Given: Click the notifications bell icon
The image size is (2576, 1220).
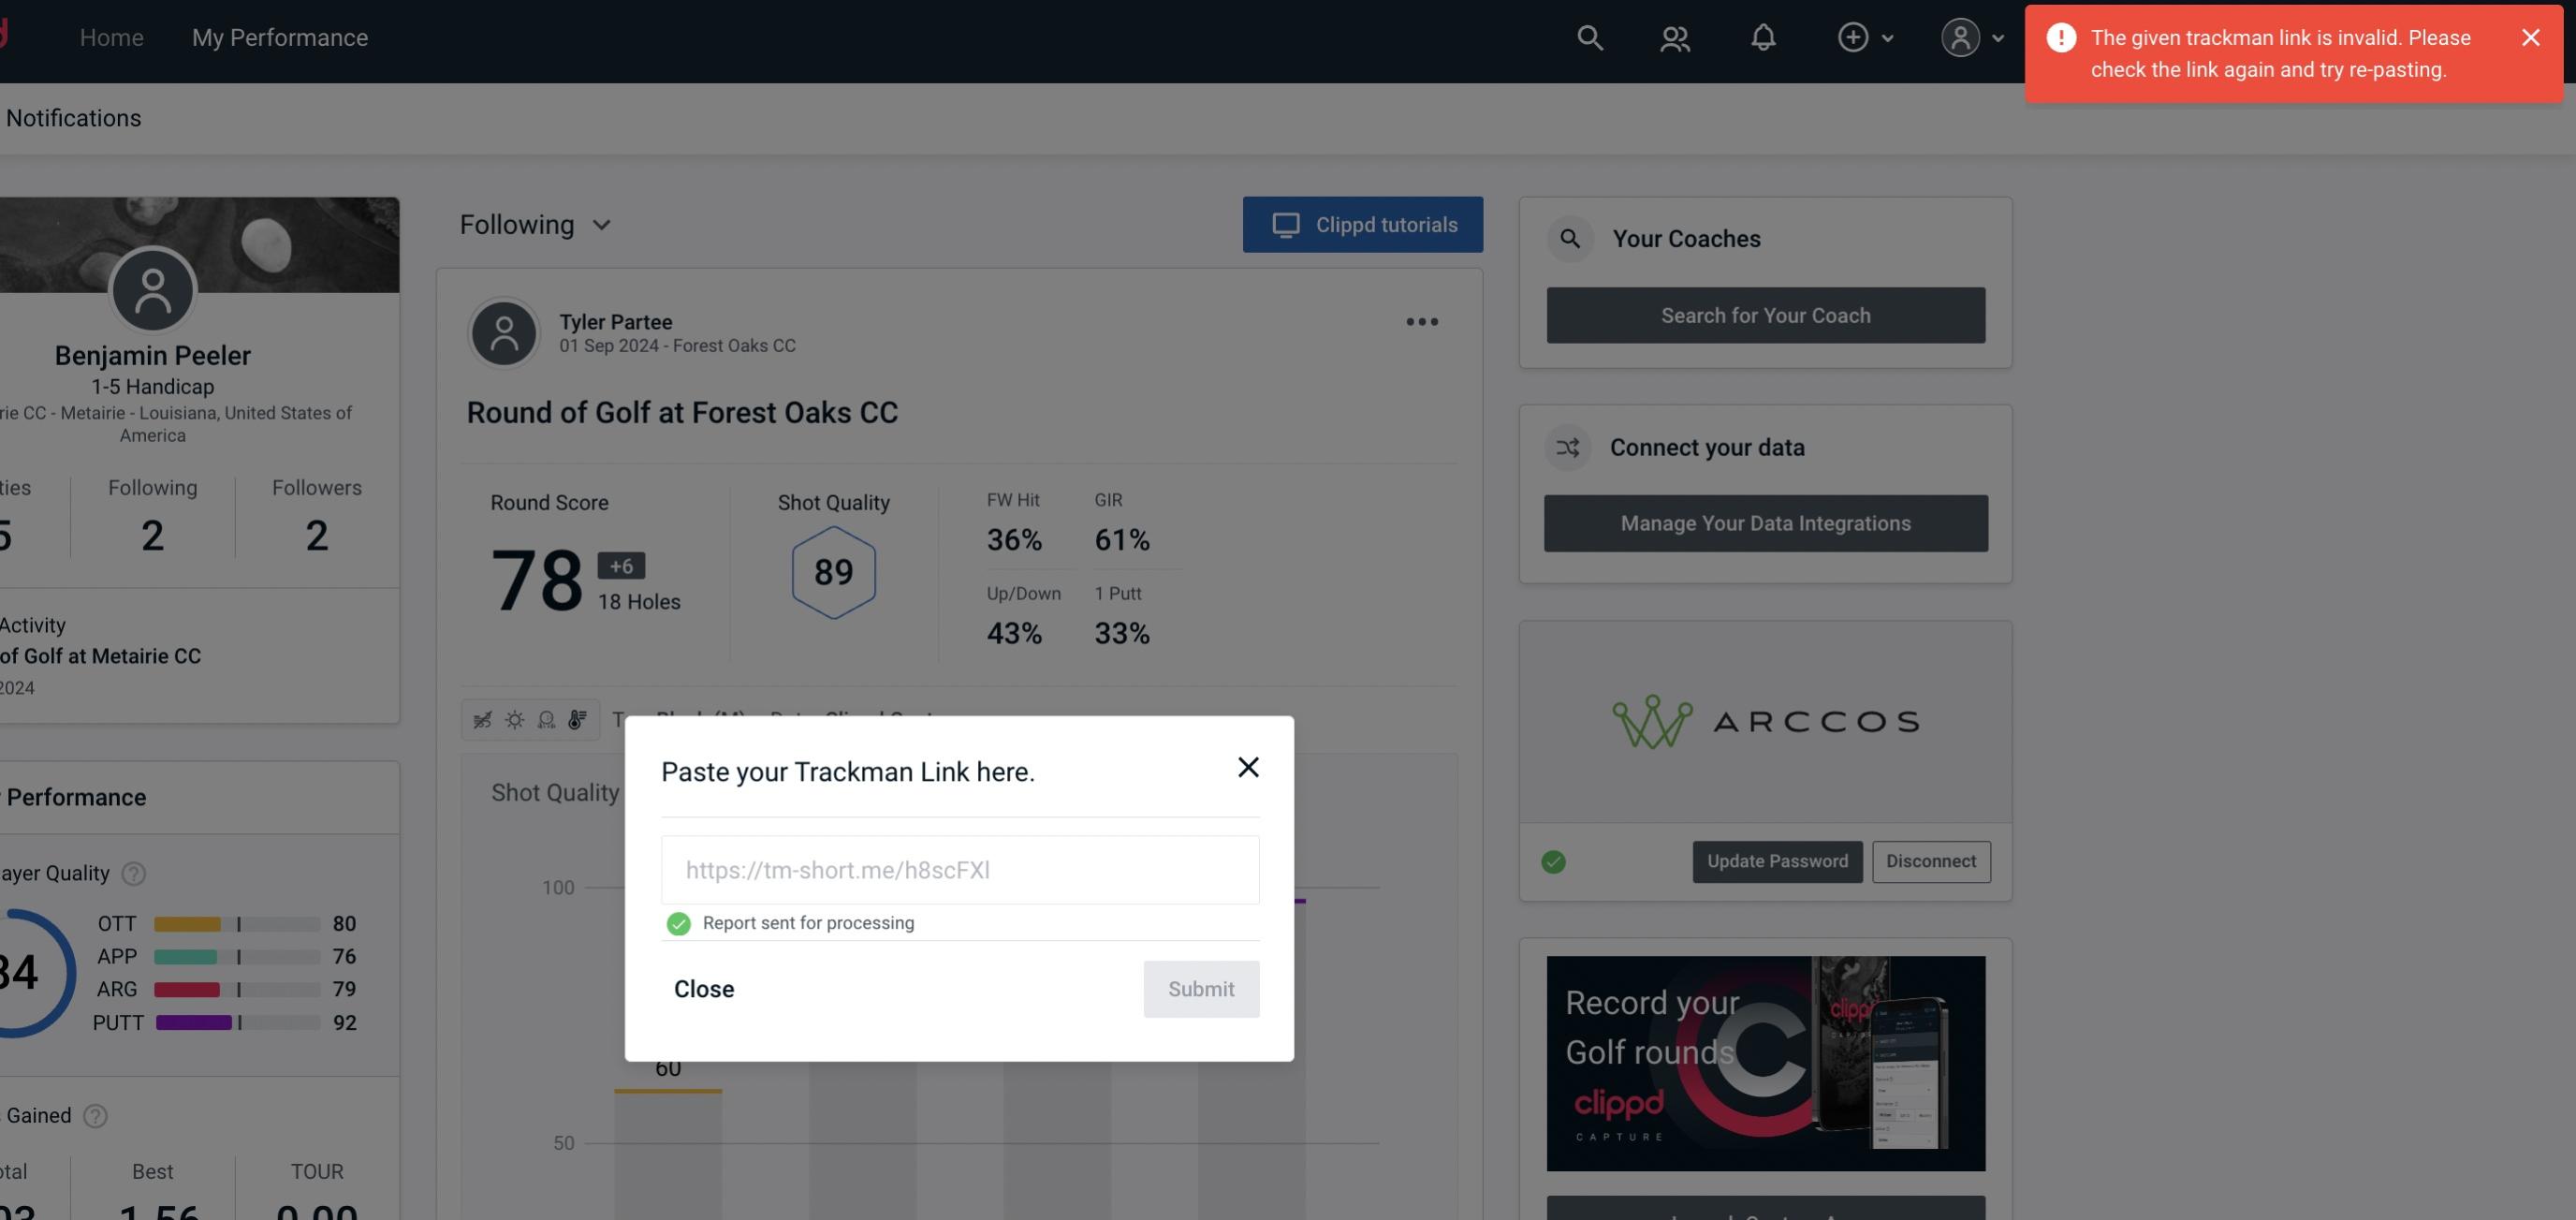Looking at the screenshot, I should click(x=1763, y=37).
